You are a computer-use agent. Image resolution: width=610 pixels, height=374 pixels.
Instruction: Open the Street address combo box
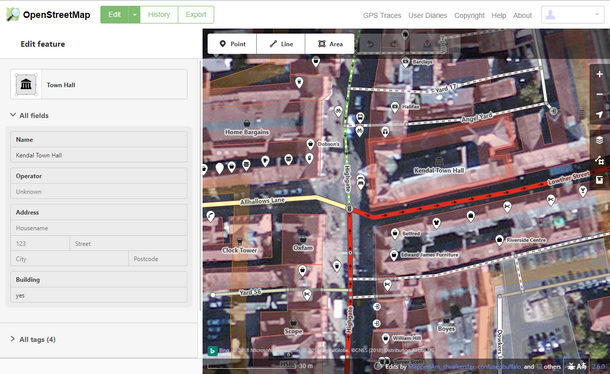coord(128,244)
